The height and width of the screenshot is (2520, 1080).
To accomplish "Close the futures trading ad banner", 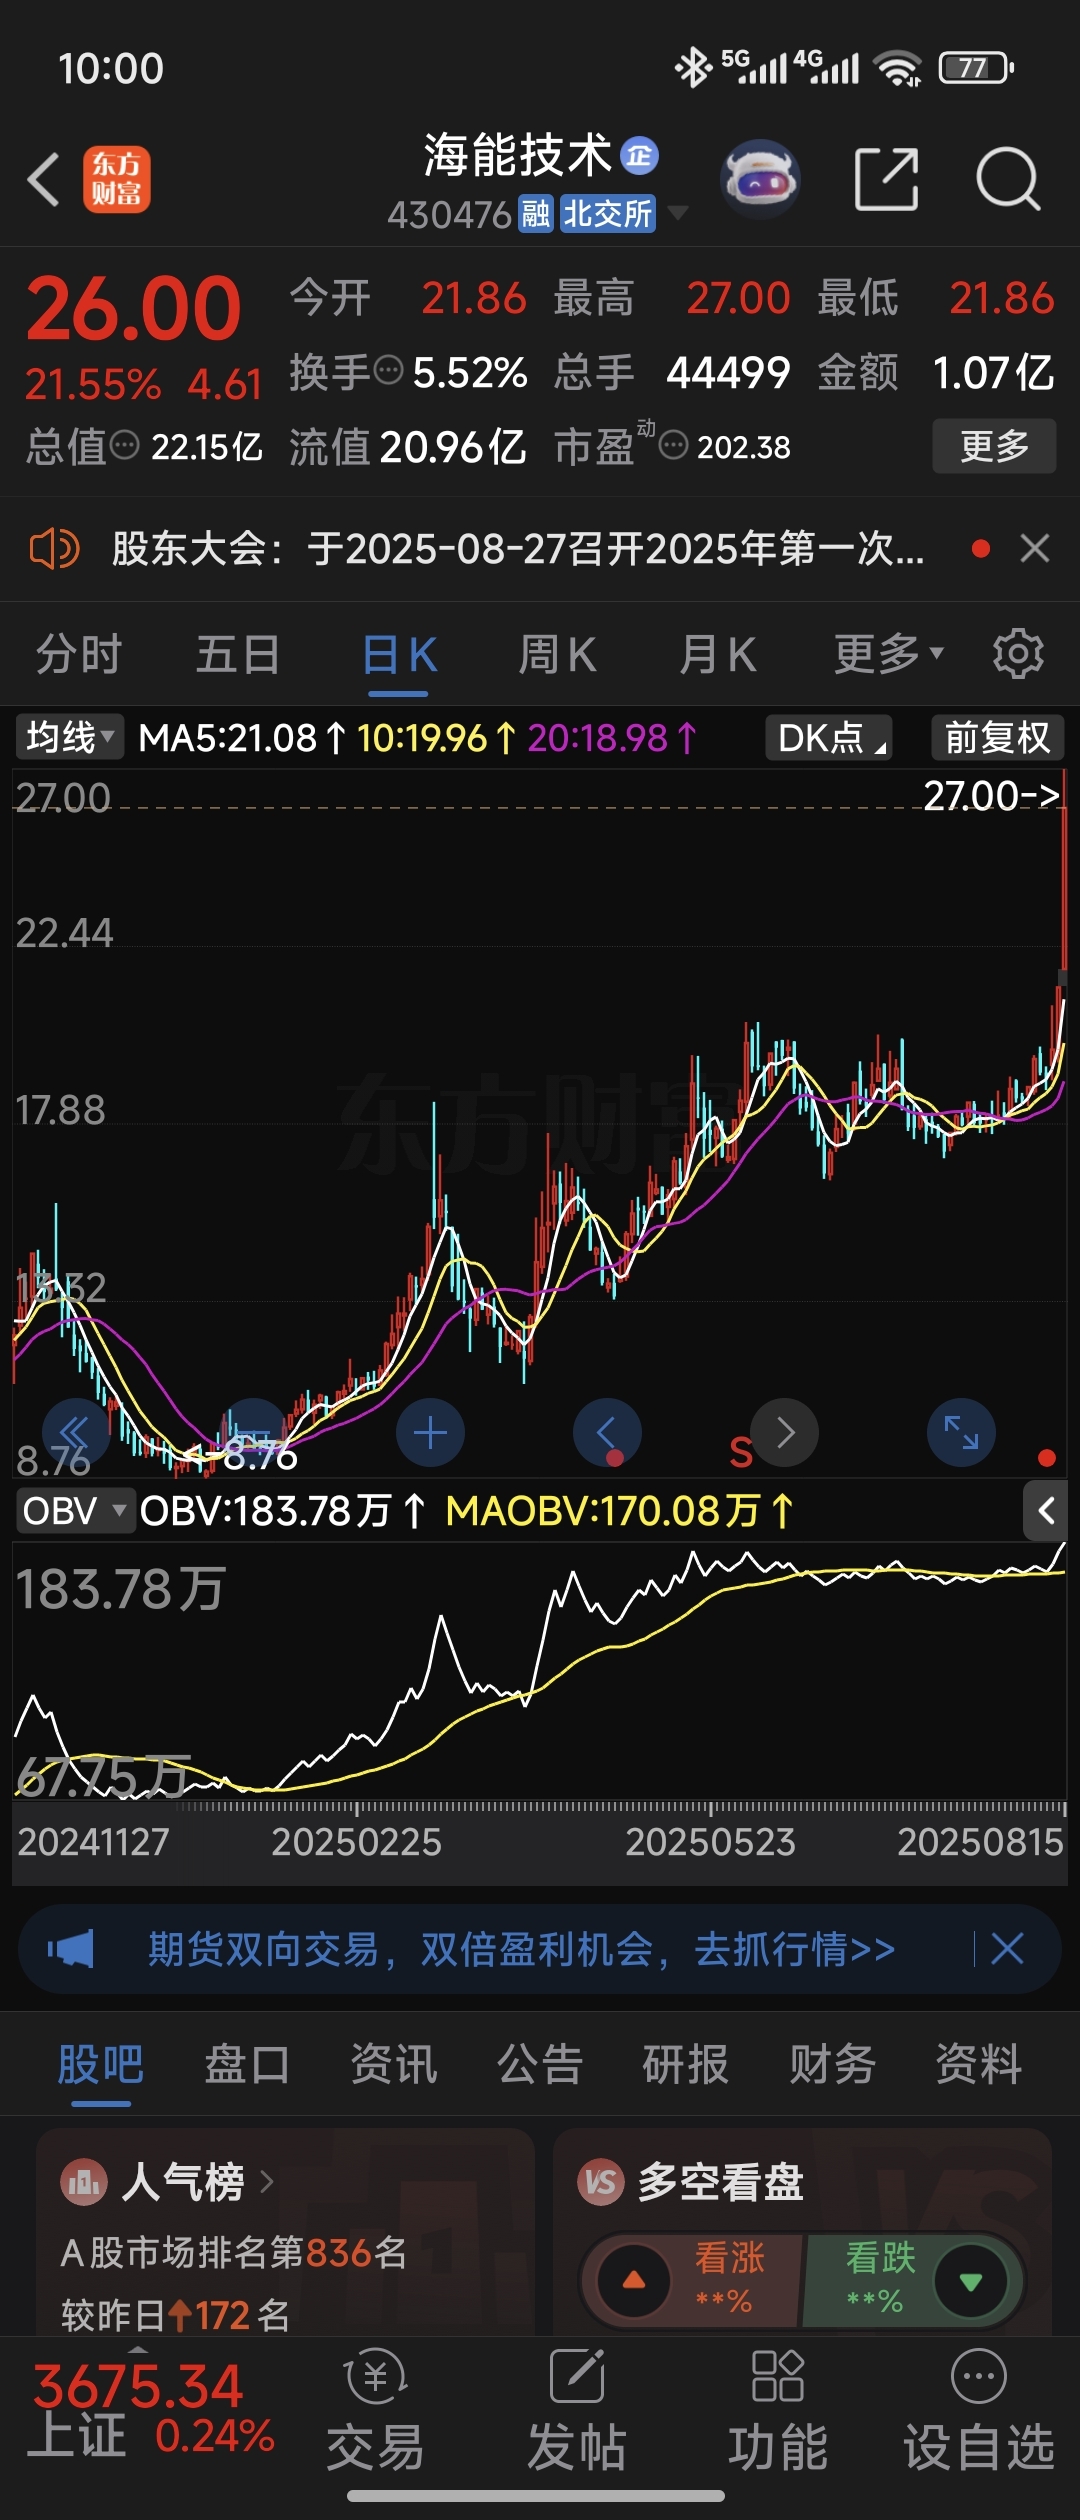I will coord(1007,1949).
